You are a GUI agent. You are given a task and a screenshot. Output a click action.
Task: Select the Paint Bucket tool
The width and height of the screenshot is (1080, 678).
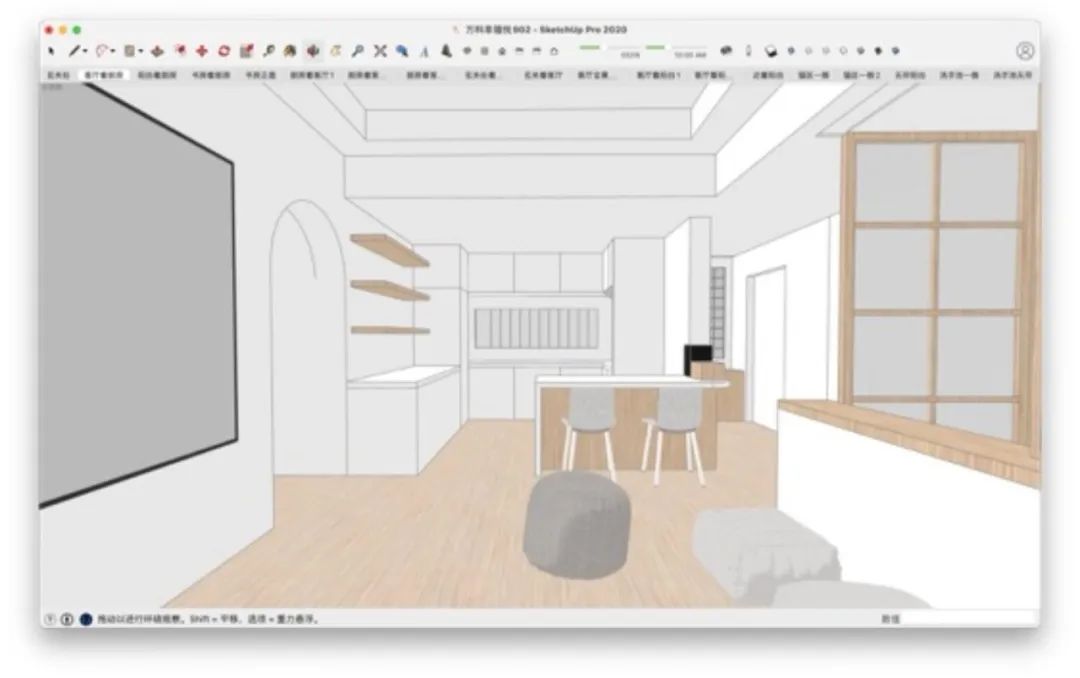[290, 50]
